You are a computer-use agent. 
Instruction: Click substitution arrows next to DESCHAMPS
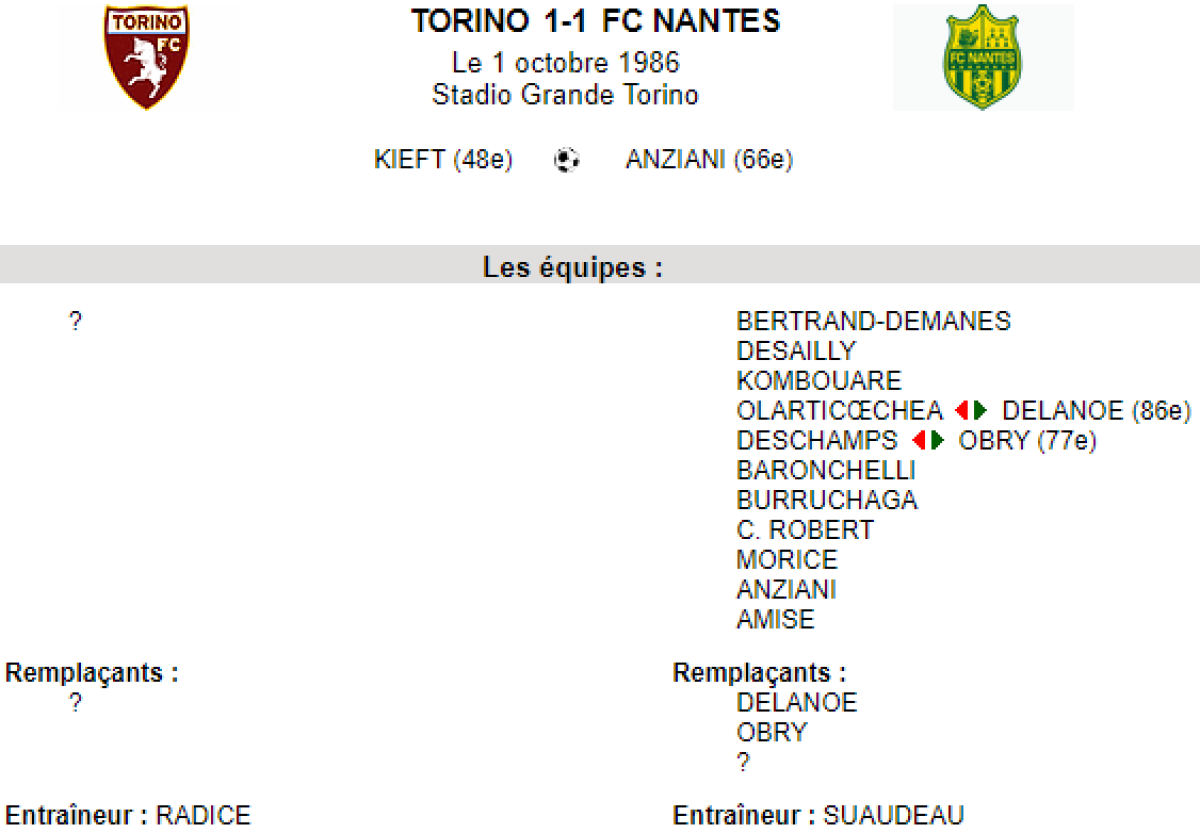(928, 441)
